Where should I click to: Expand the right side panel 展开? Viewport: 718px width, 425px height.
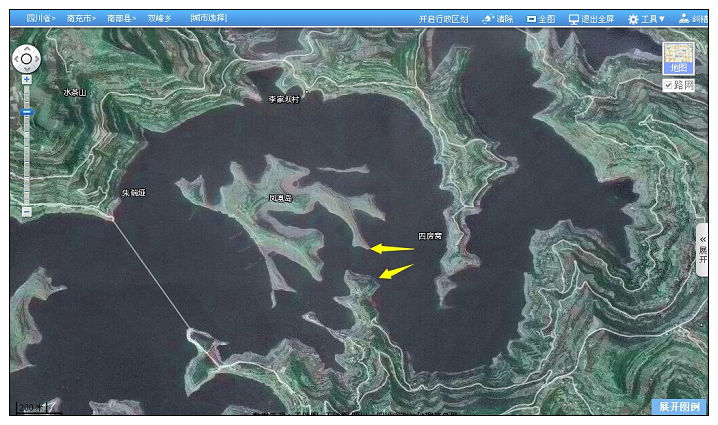tap(703, 250)
